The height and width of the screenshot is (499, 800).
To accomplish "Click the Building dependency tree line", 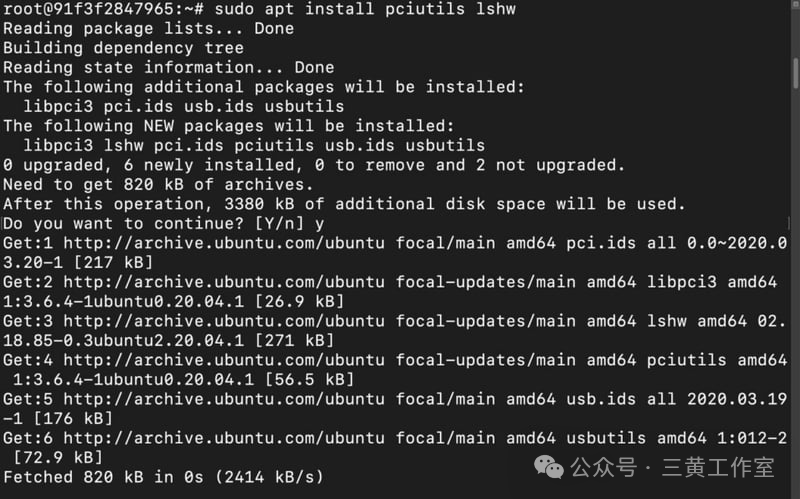I will tap(123, 48).
